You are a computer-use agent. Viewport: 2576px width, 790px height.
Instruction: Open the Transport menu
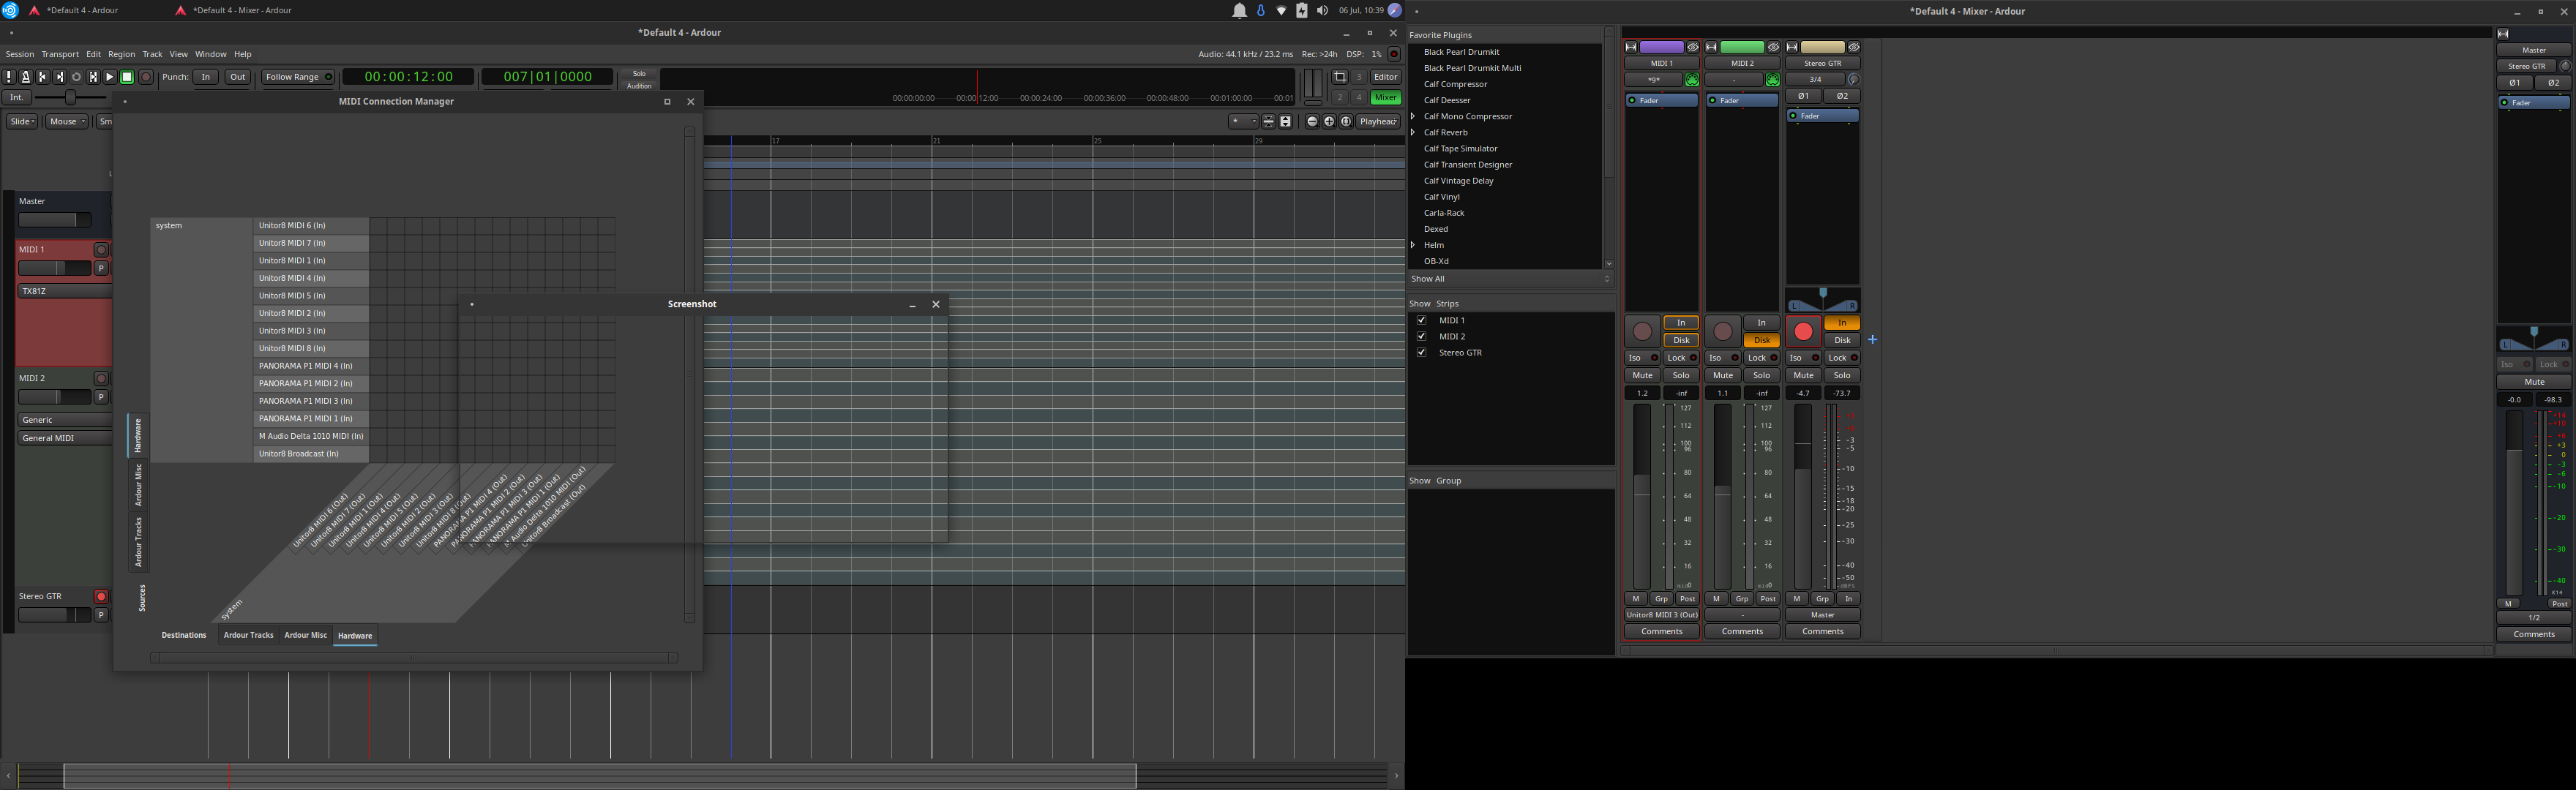60,54
